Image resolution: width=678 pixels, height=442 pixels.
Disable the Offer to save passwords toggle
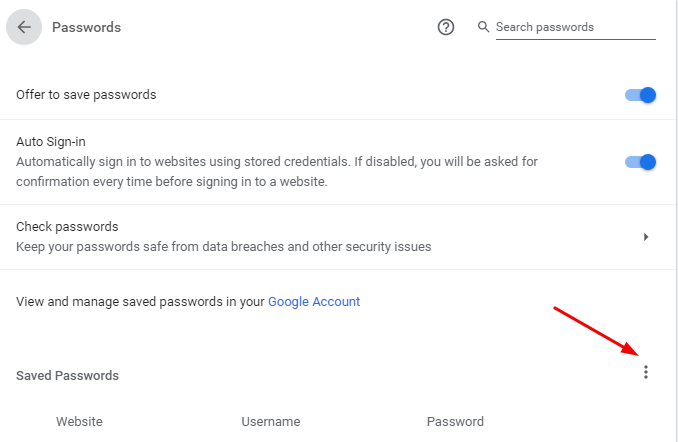(640, 95)
